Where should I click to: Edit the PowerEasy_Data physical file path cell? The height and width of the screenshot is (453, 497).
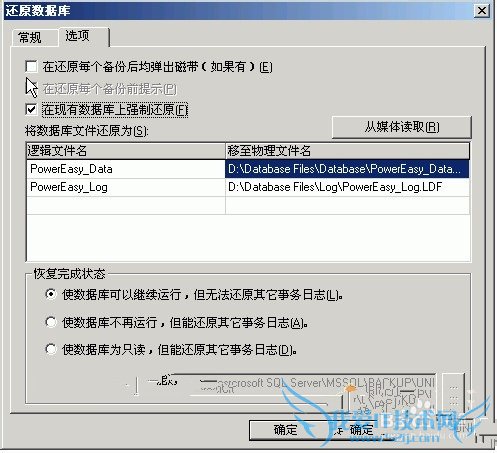347,169
